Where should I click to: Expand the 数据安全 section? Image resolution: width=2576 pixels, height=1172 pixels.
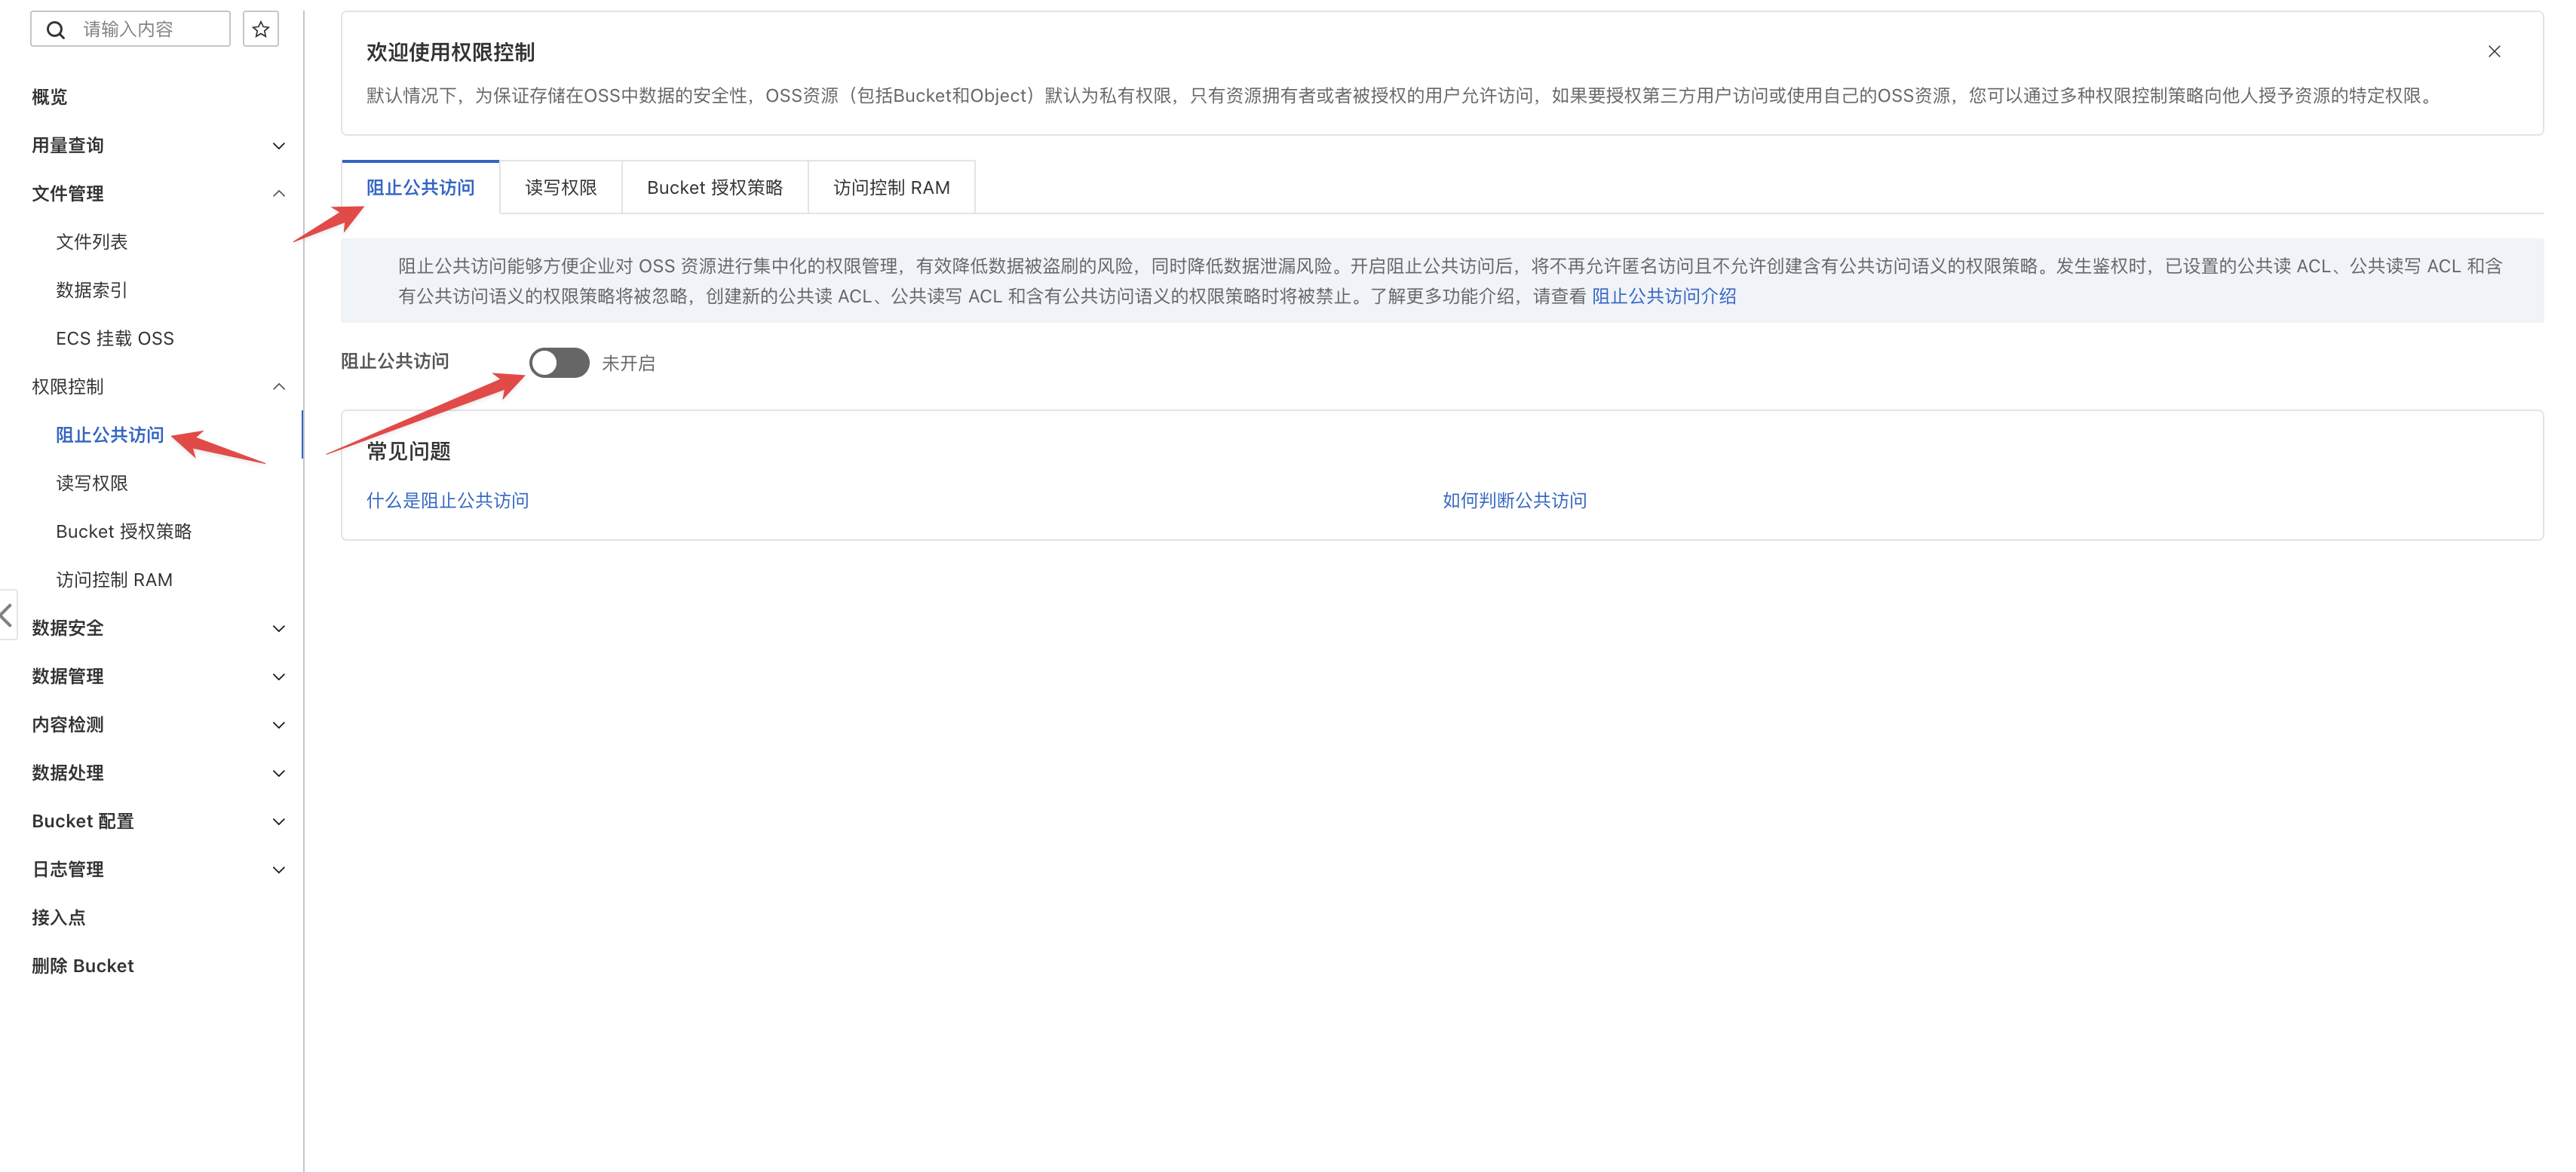tap(278, 628)
